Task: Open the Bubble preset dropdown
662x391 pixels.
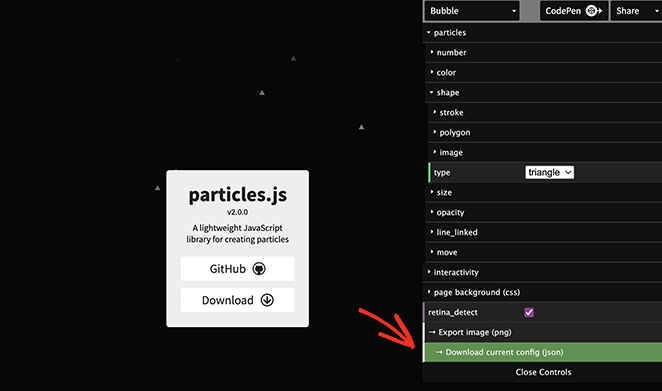Action: [472, 11]
